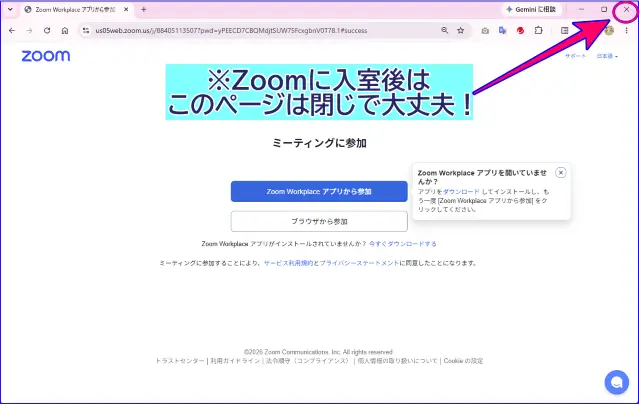Open the page zoom magnifier in address bar
This screenshot has height=404, width=640.
[444, 31]
